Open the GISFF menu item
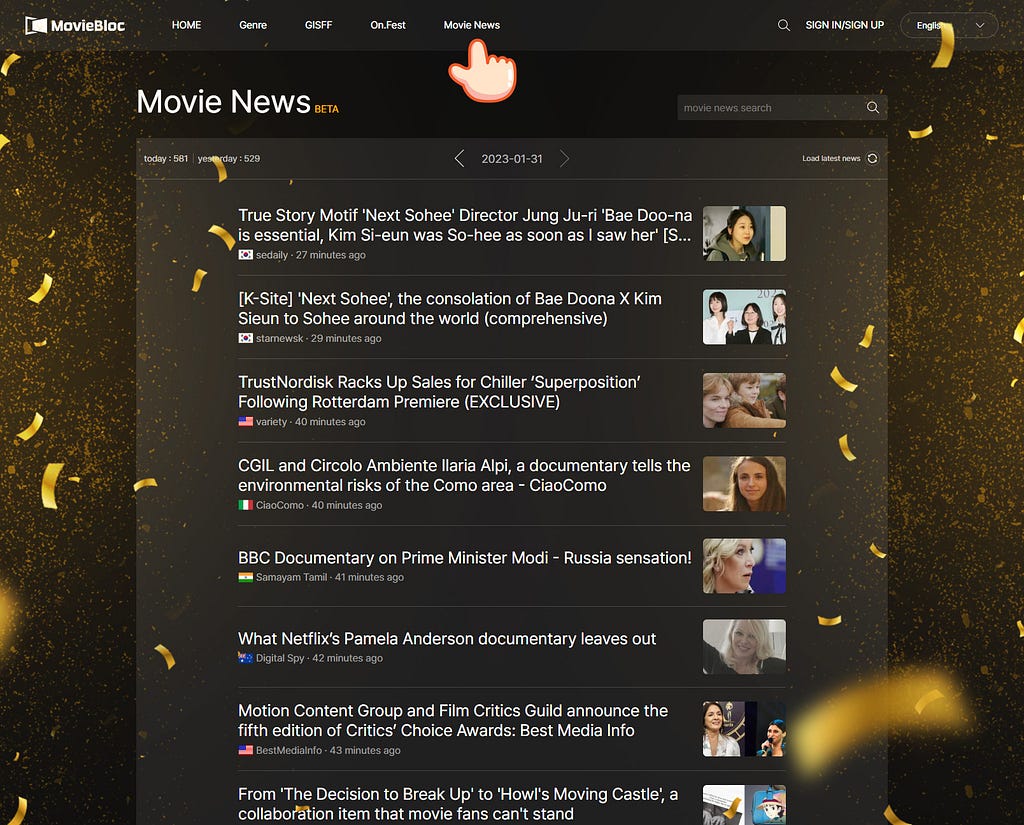Image resolution: width=1024 pixels, height=825 pixels. 319,25
